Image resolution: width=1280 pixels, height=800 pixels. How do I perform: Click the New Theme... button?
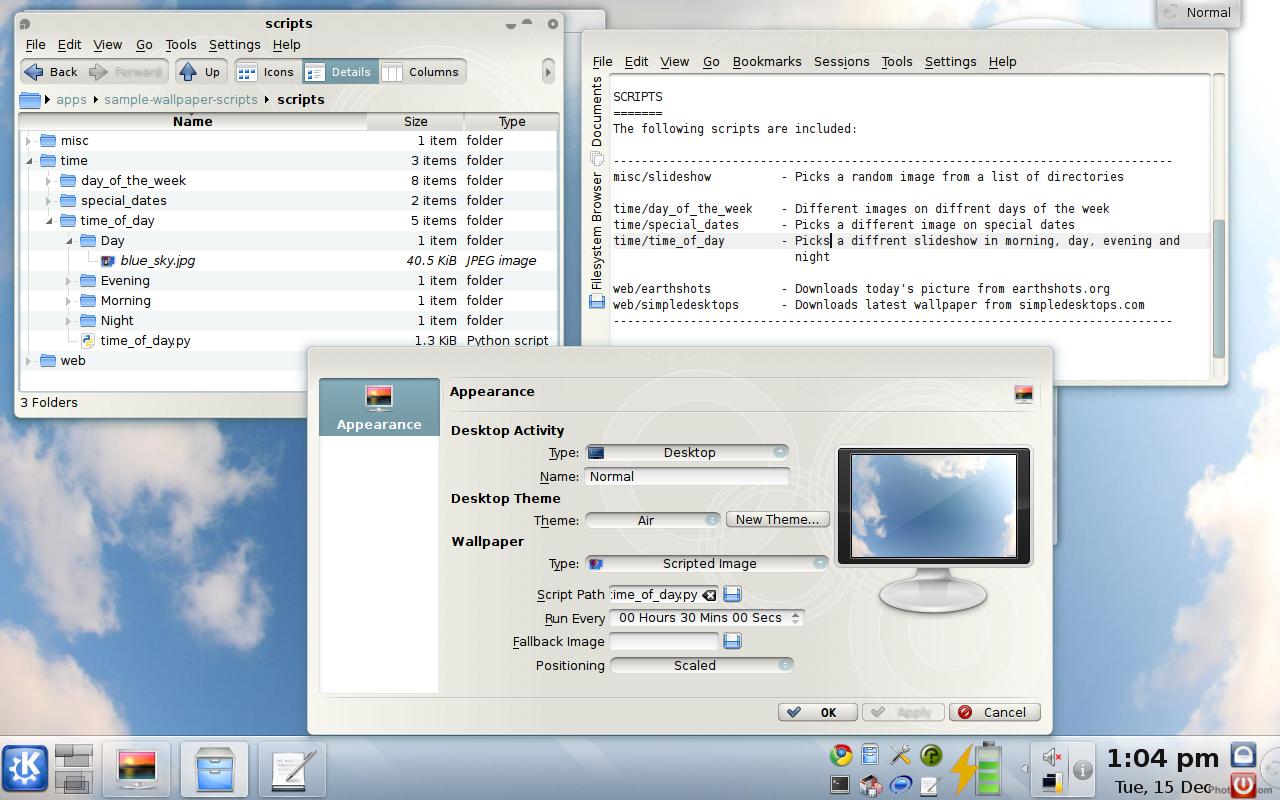point(777,520)
